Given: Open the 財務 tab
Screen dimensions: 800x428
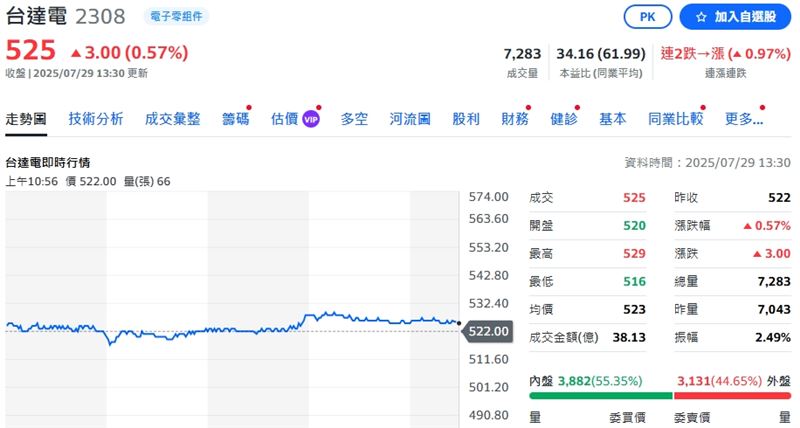Looking at the screenshot, I should pos(515,119).
